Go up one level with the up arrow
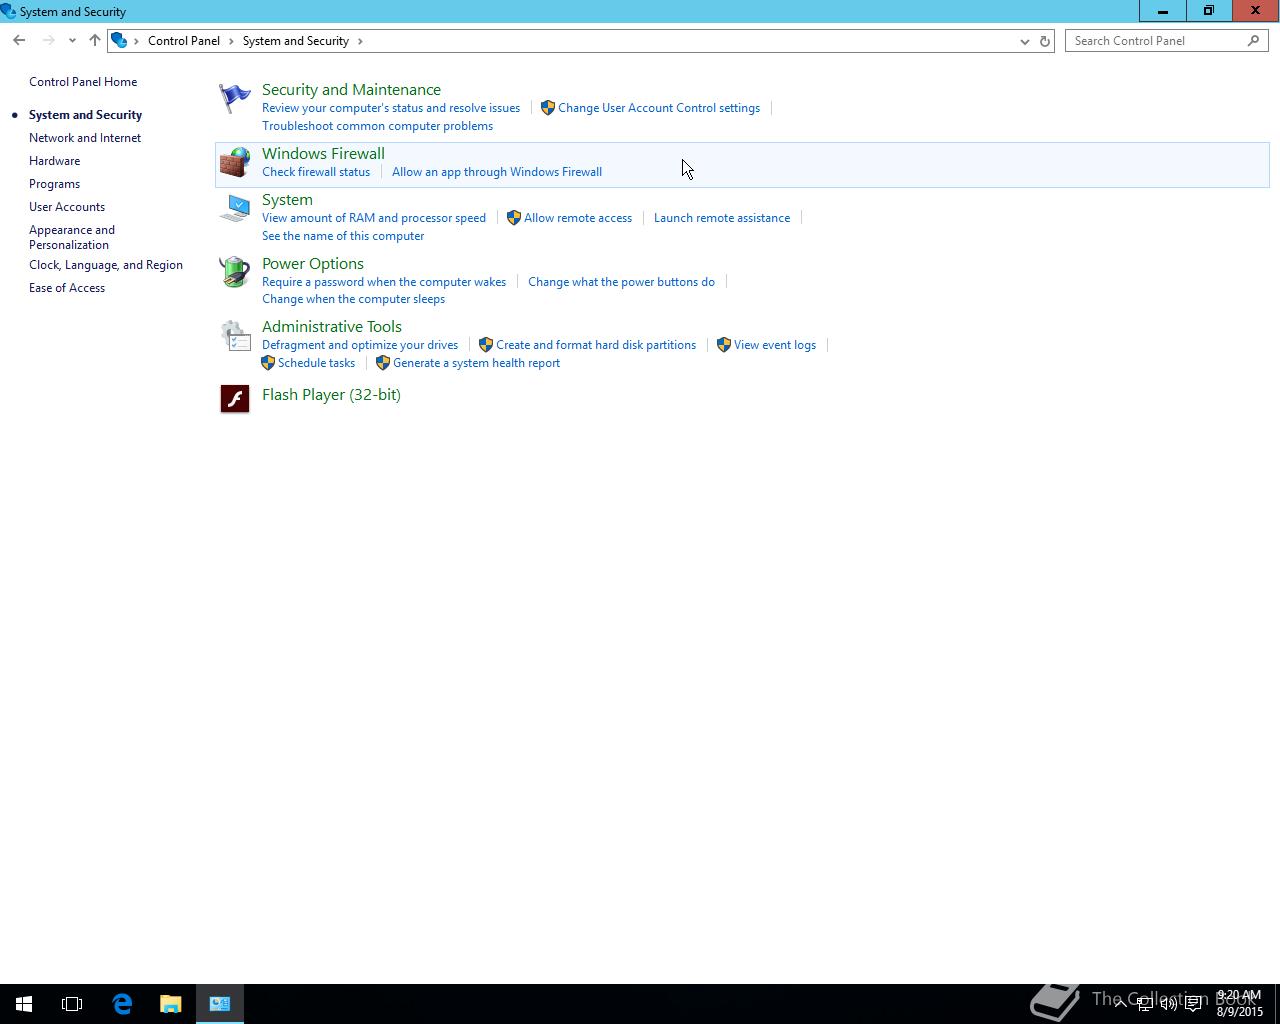Image resolution: width=1280 pixels, height=1024 pixels. 94,41
